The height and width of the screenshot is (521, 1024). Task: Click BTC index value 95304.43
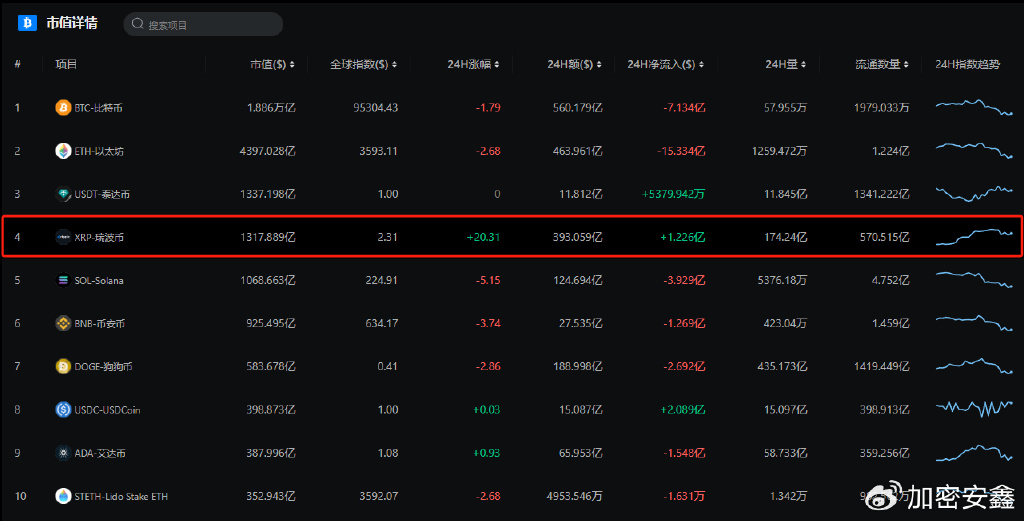coord(376,108)
